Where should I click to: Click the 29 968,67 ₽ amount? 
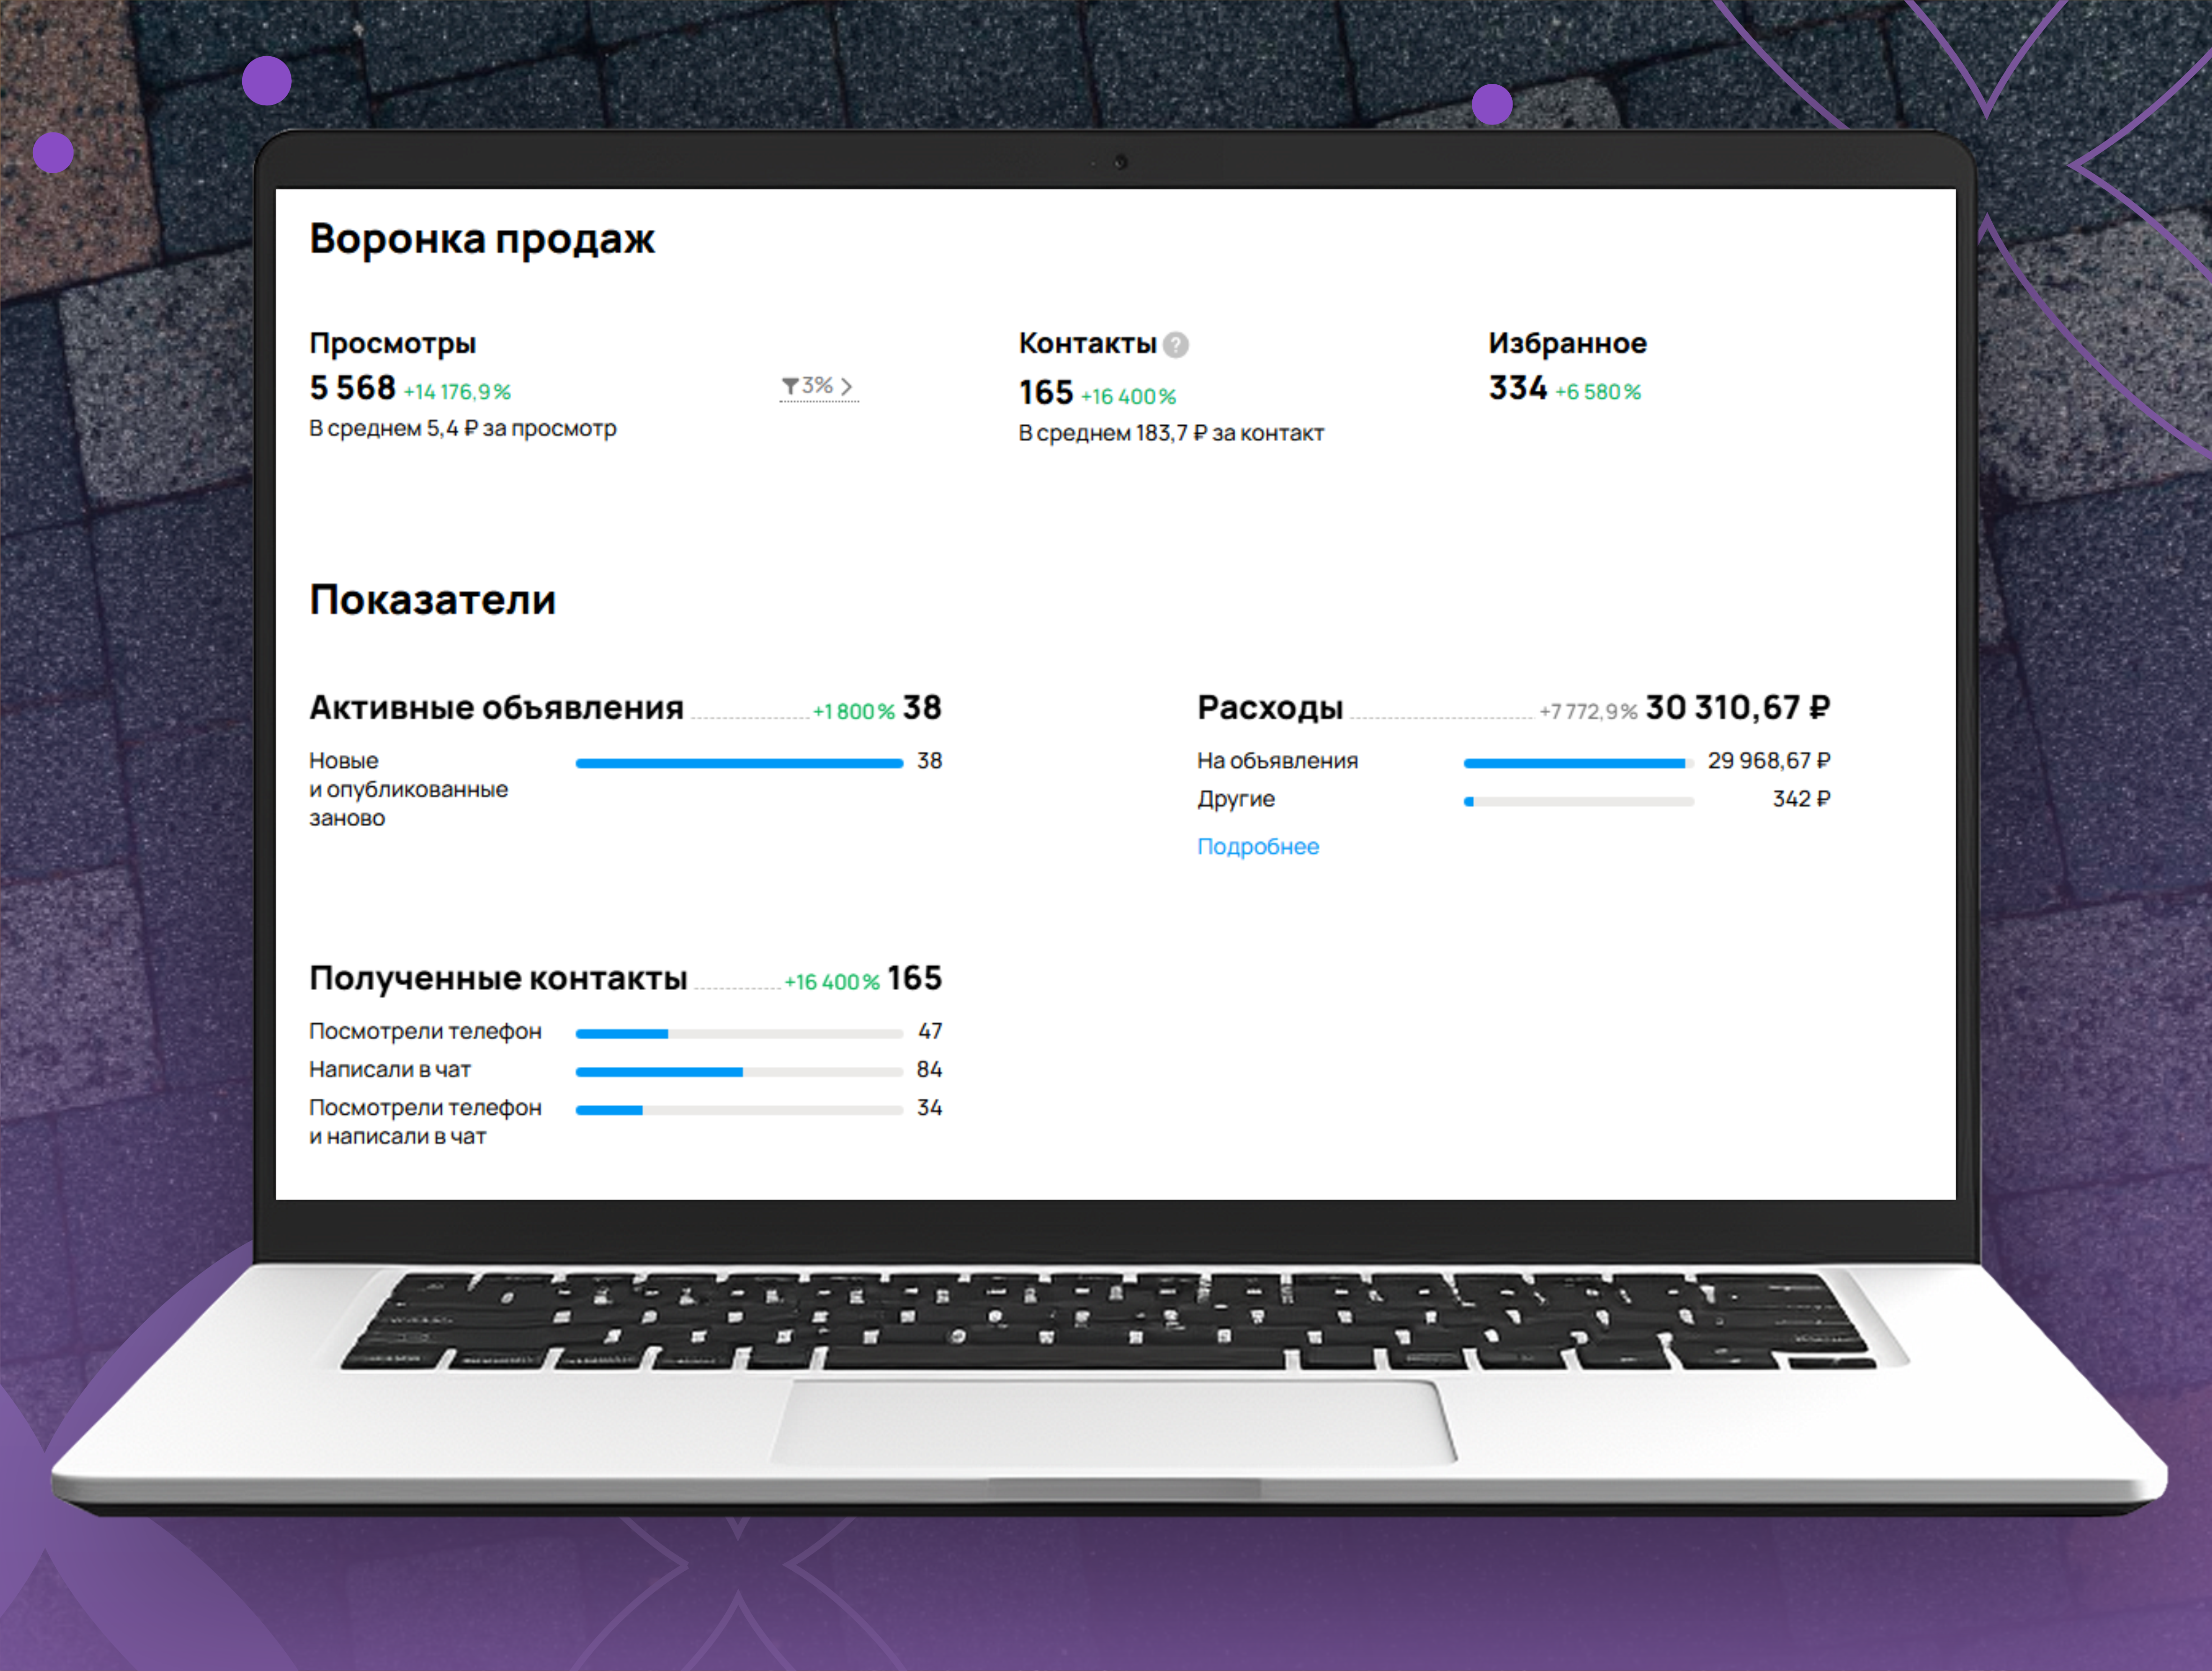coord(1769,761)
